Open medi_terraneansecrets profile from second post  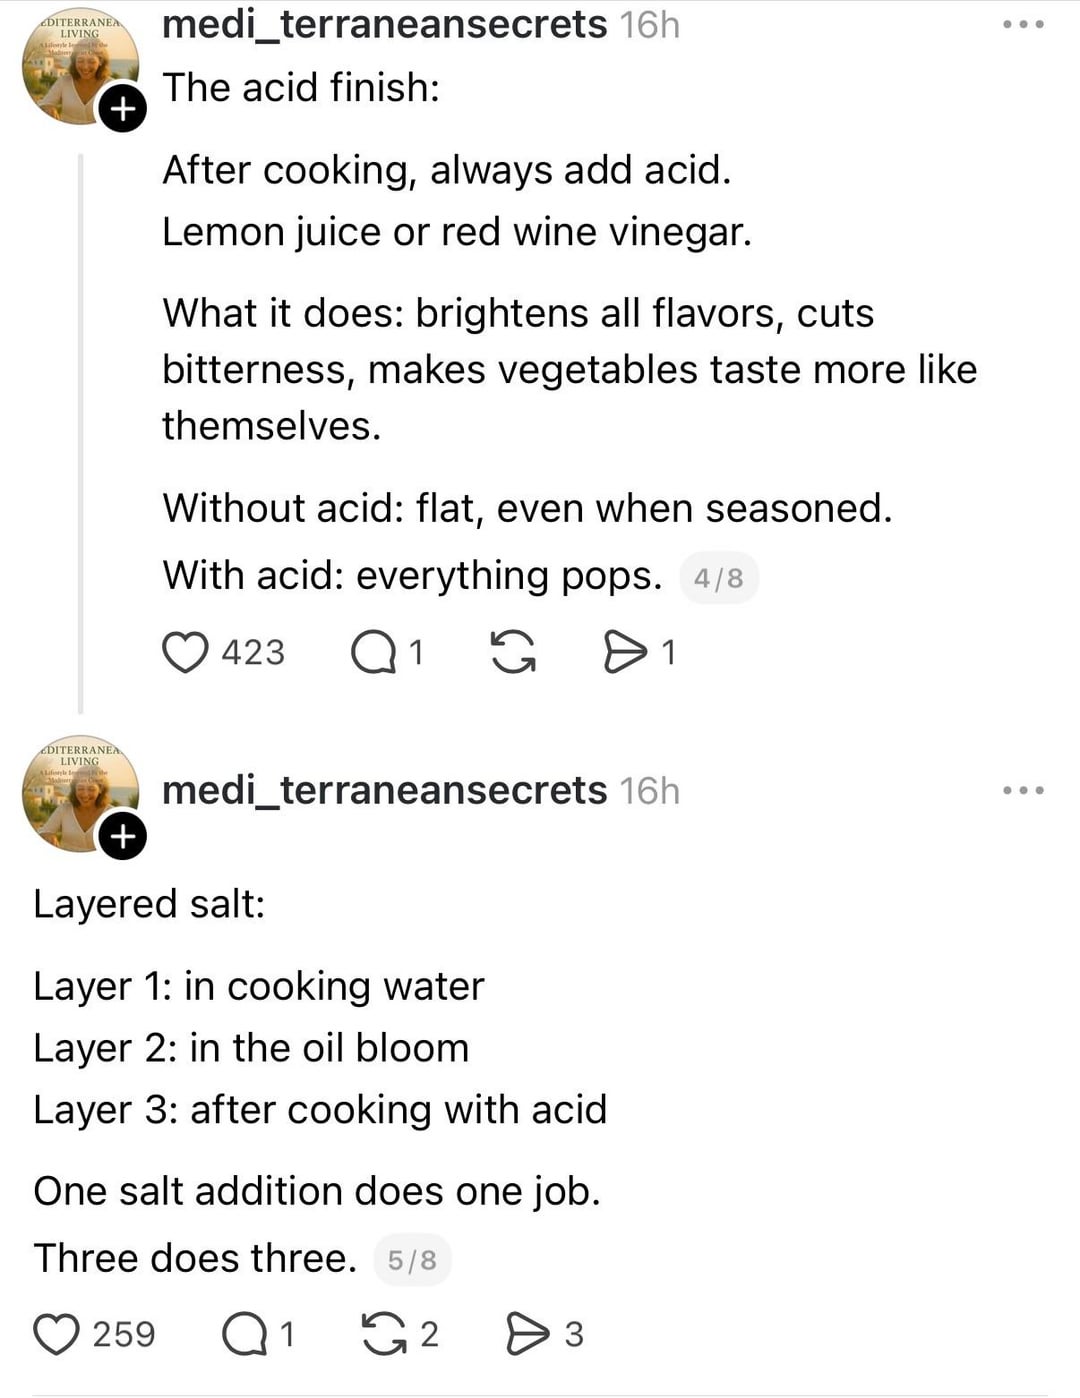click(384, 790)
